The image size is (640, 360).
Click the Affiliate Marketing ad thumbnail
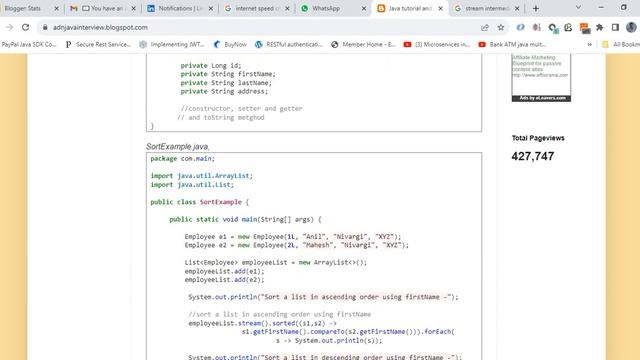(541, 75)
